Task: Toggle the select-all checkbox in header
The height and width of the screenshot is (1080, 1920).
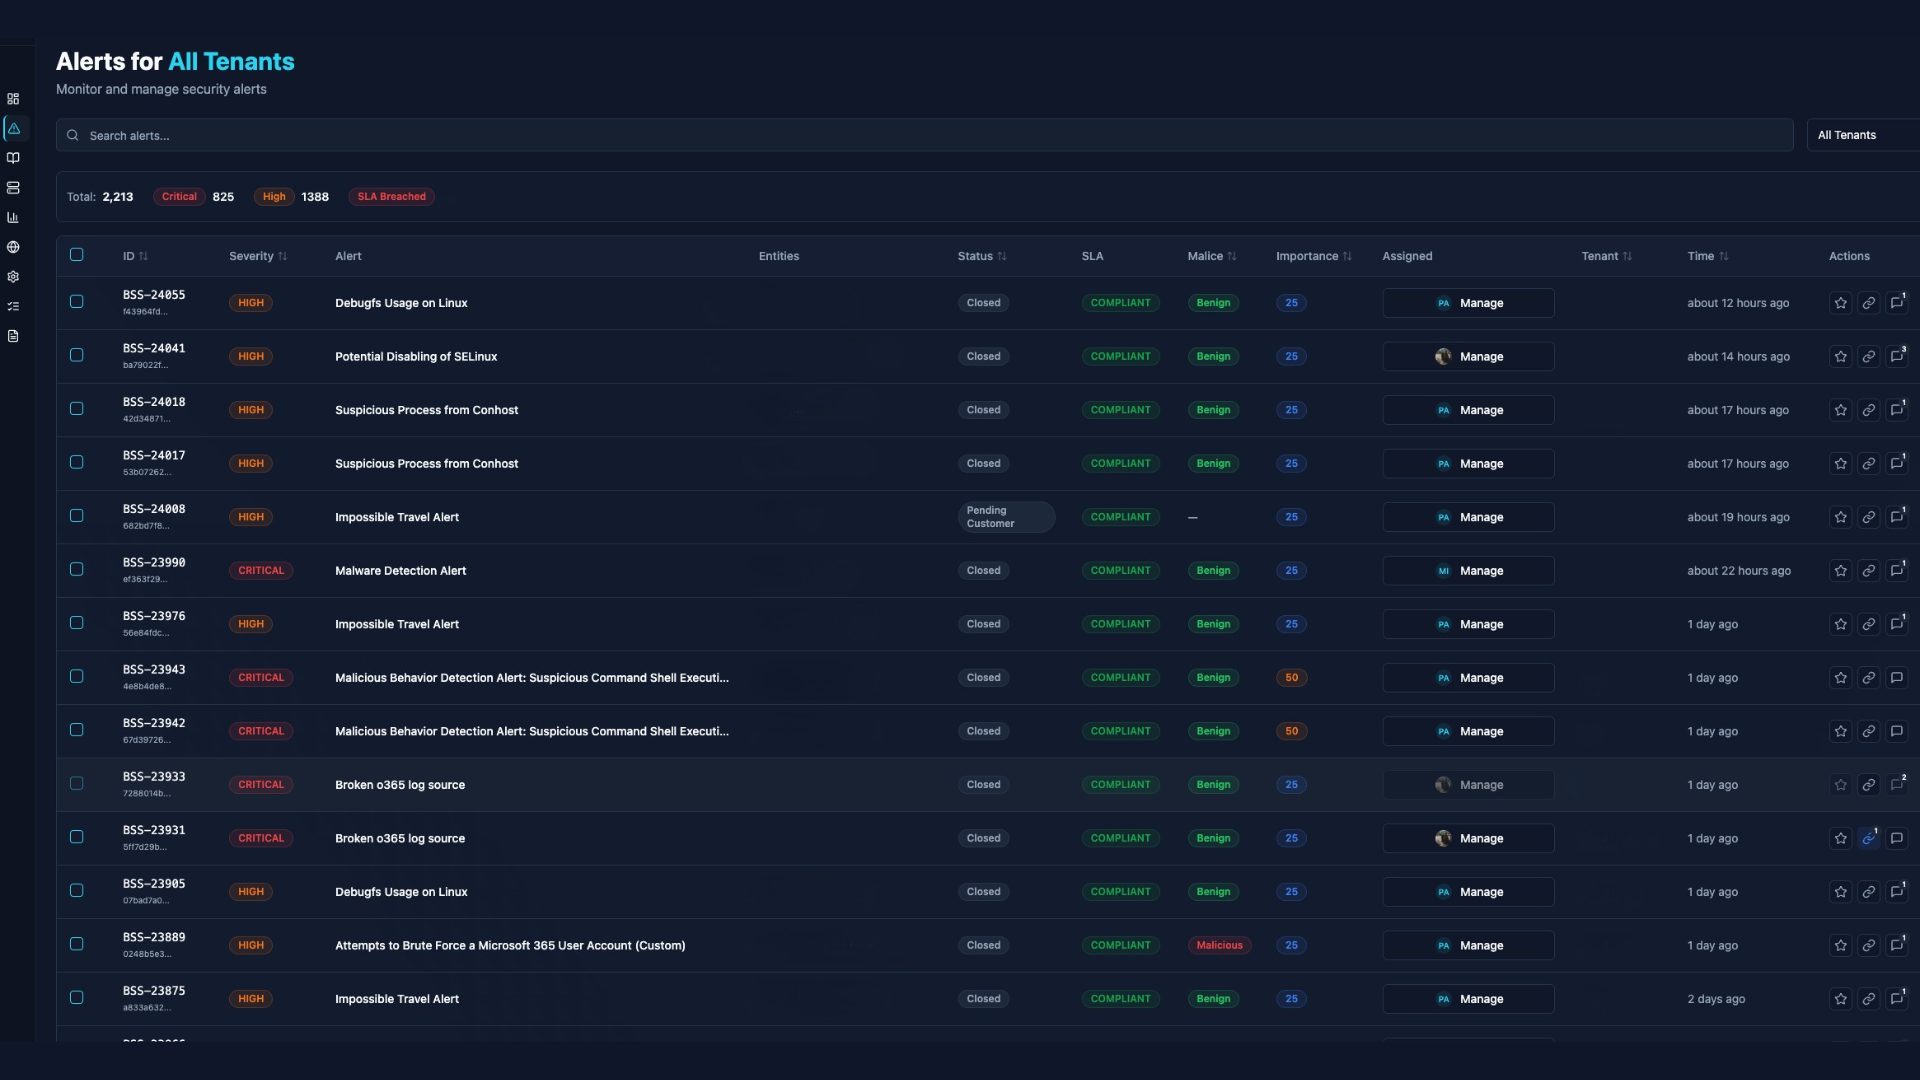Action: click(x=77, y=255)
